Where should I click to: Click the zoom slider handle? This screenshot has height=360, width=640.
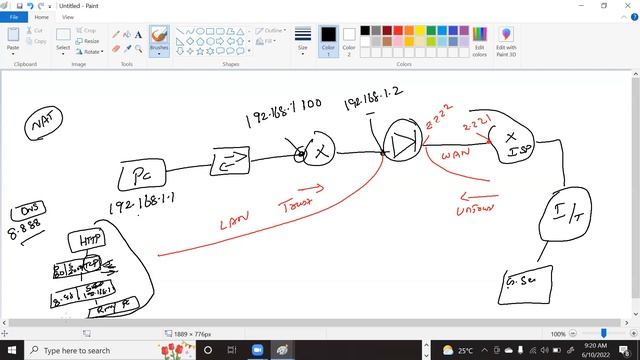coord(603,333)
